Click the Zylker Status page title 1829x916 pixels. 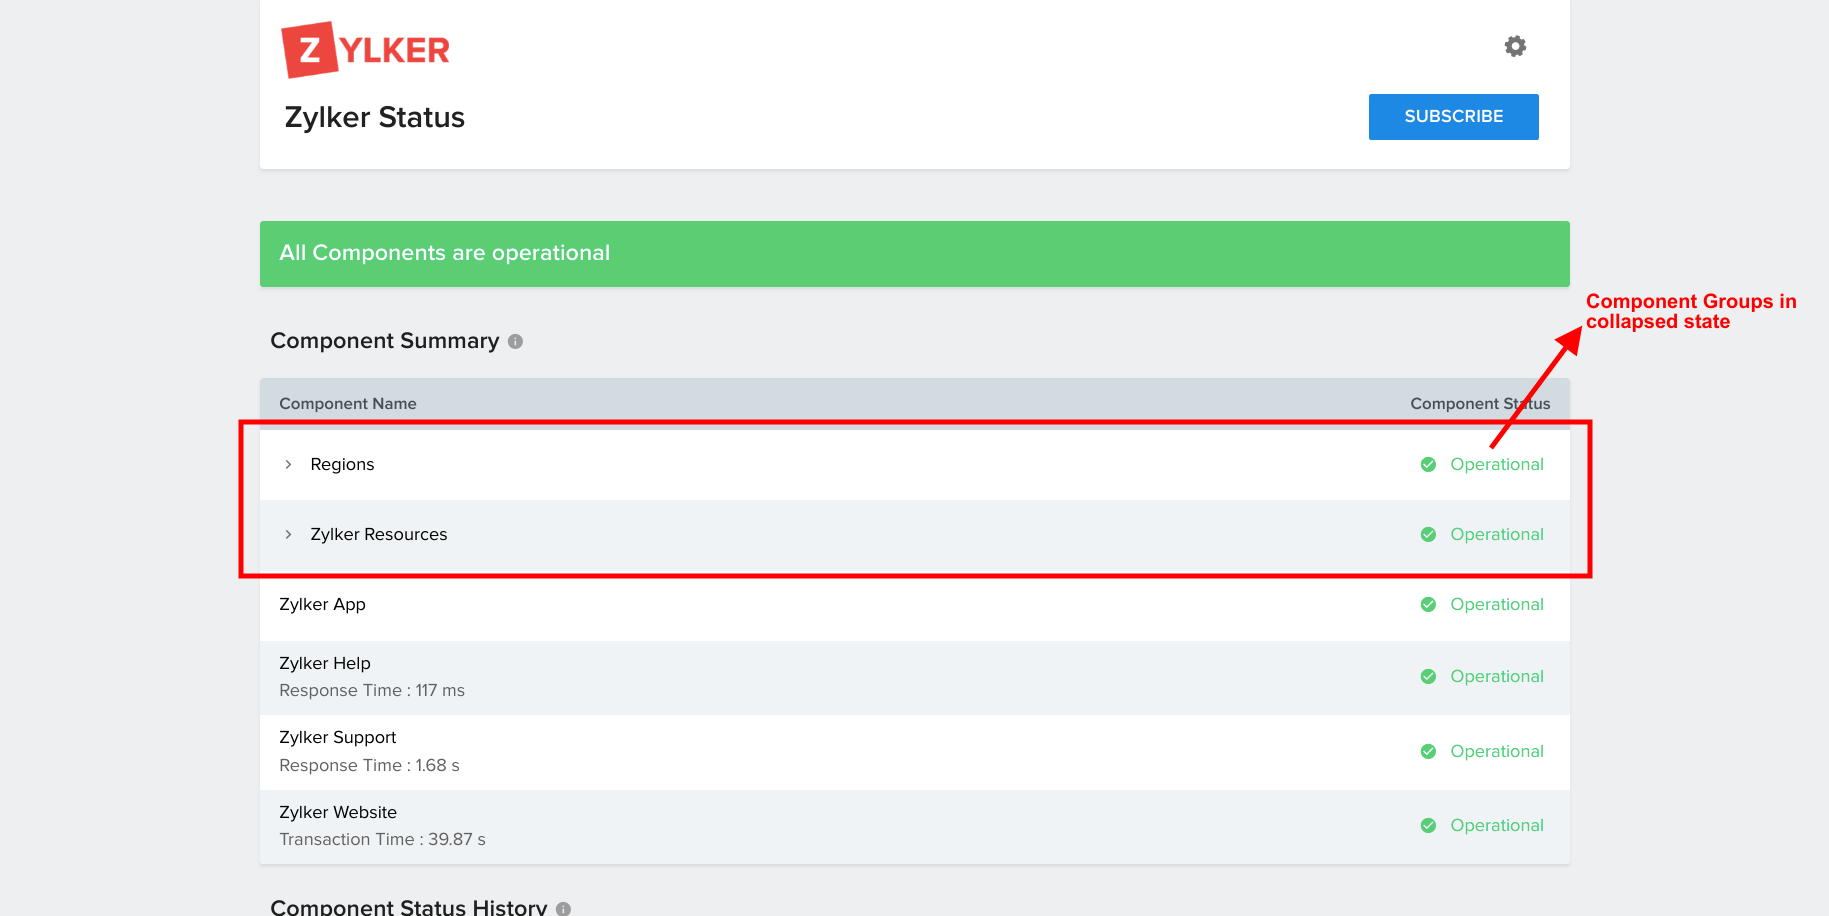pyautogui.click(x=375, y=118)
